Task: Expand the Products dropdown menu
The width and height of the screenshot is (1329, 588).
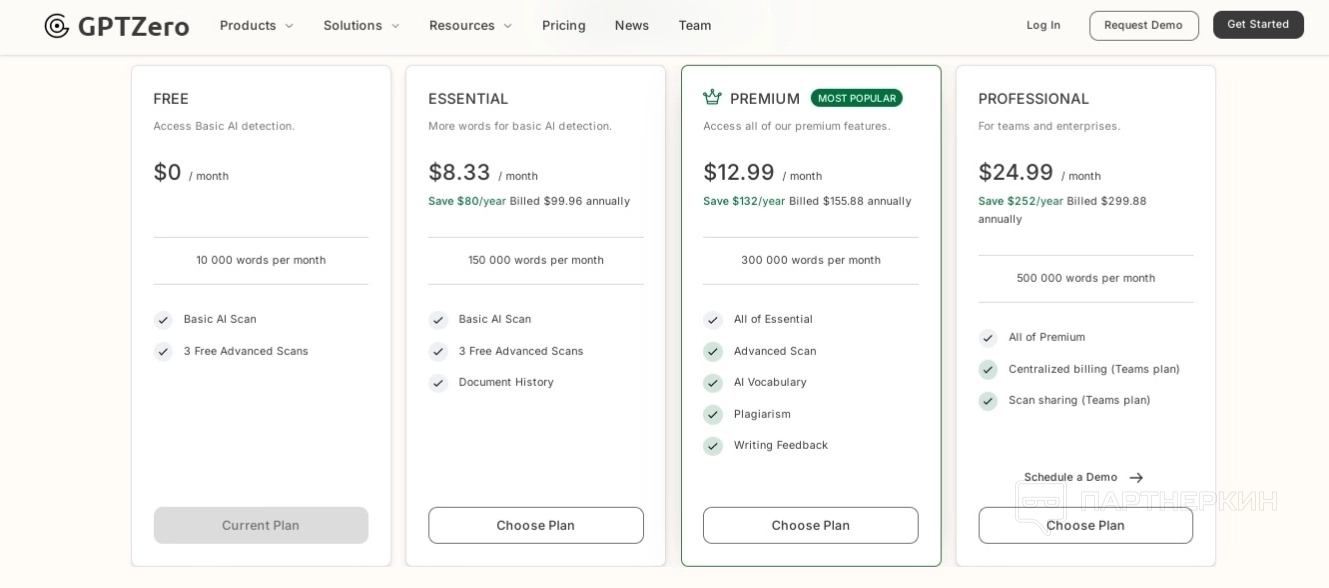Action: [x=257, y=26]
